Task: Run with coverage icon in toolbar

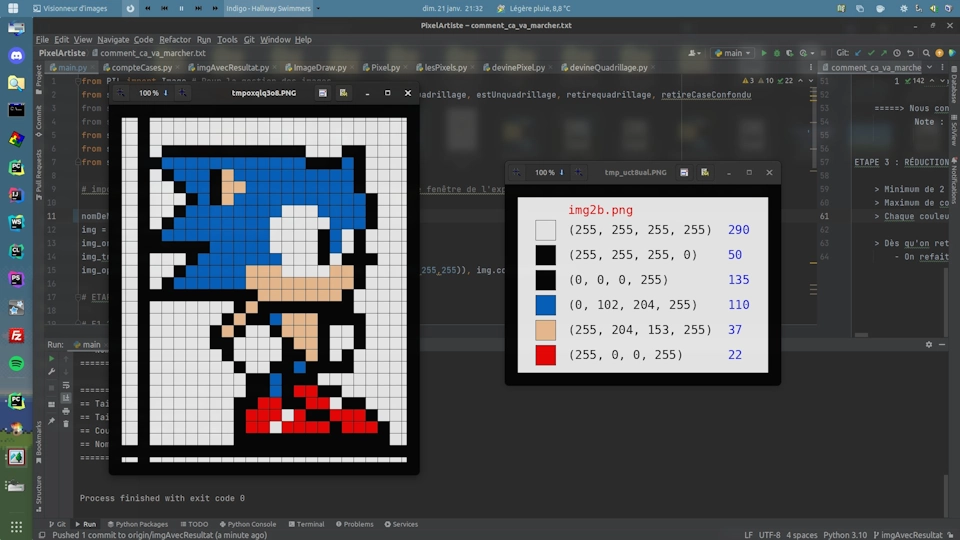Action: pyautogui.click(x=789, y=53)
